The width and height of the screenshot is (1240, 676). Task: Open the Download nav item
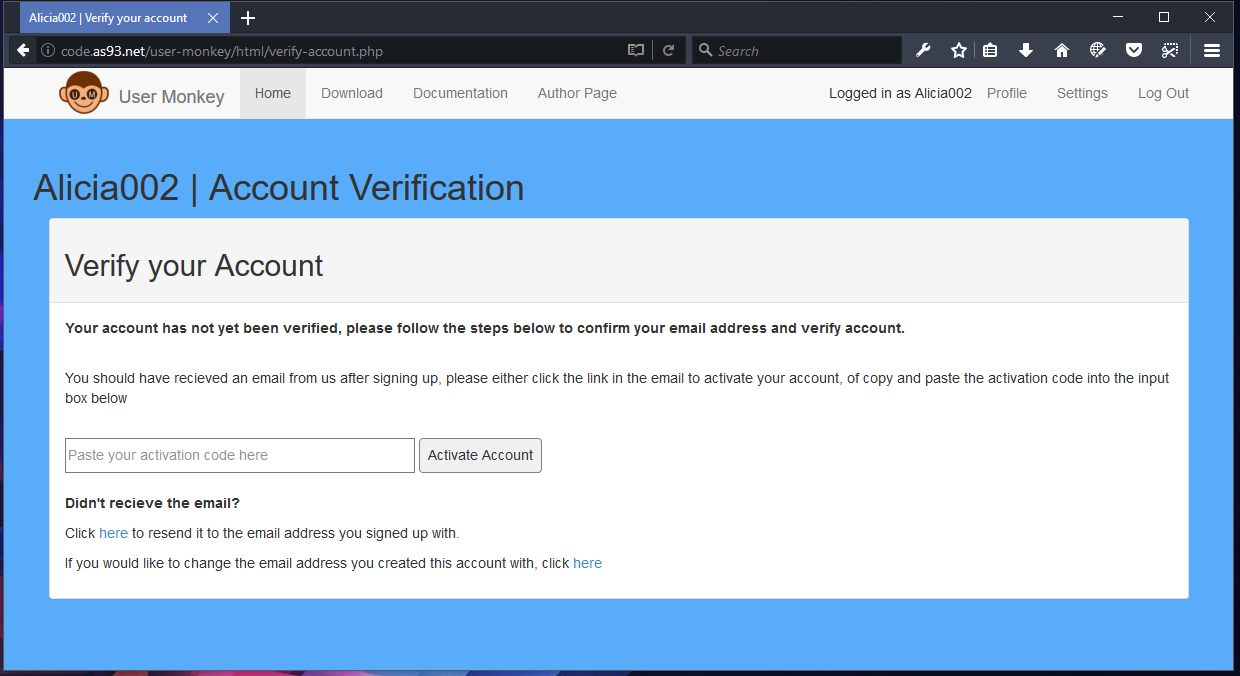click(352, 93)
